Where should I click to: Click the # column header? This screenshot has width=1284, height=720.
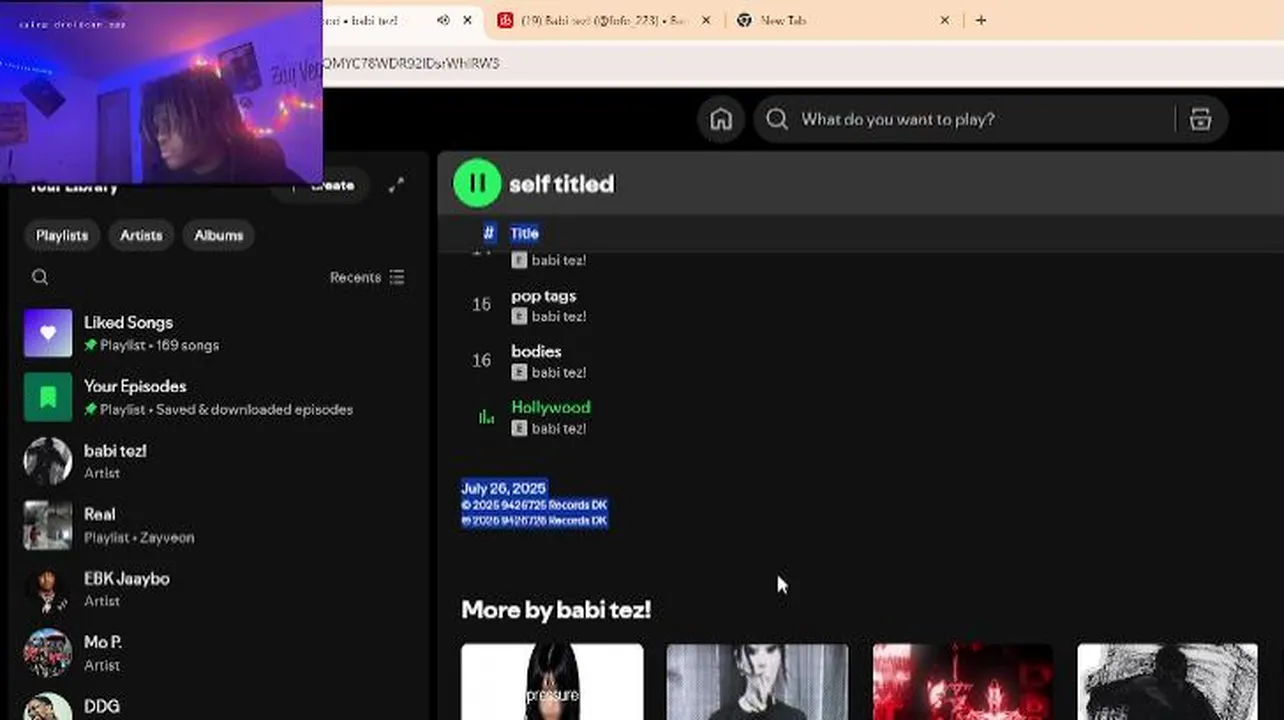pos(489,233)
